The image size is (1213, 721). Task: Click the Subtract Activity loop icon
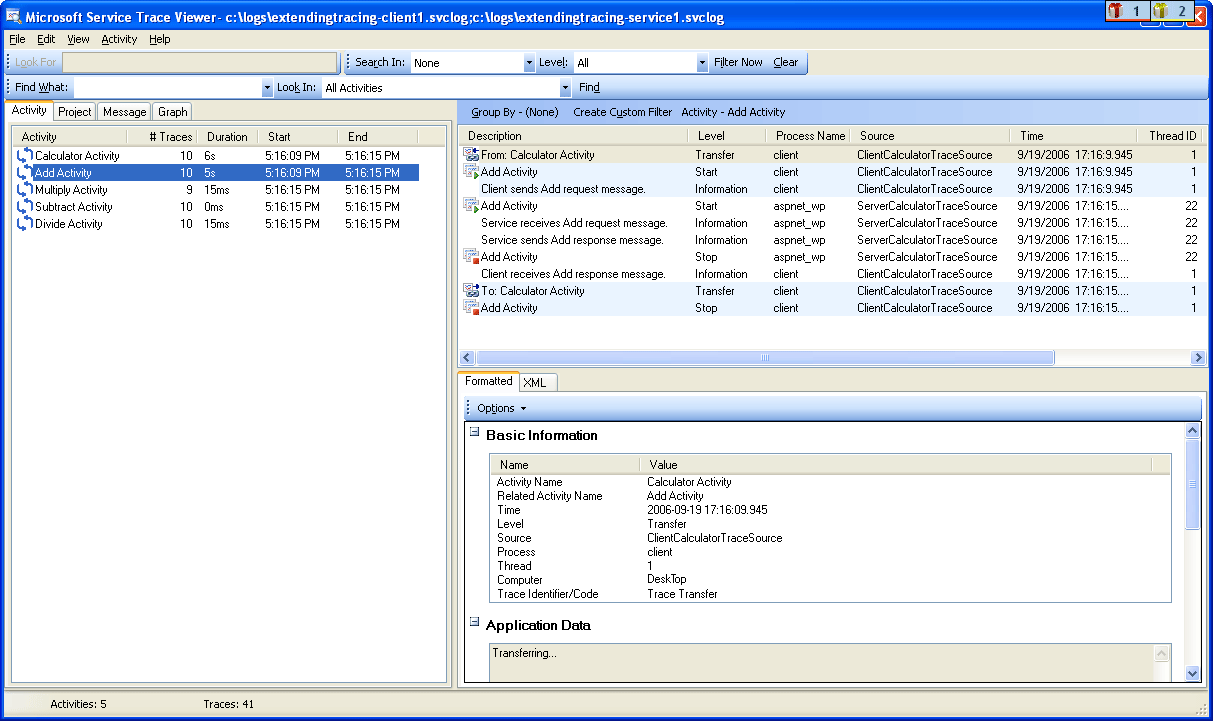click(x=24, y=206)
